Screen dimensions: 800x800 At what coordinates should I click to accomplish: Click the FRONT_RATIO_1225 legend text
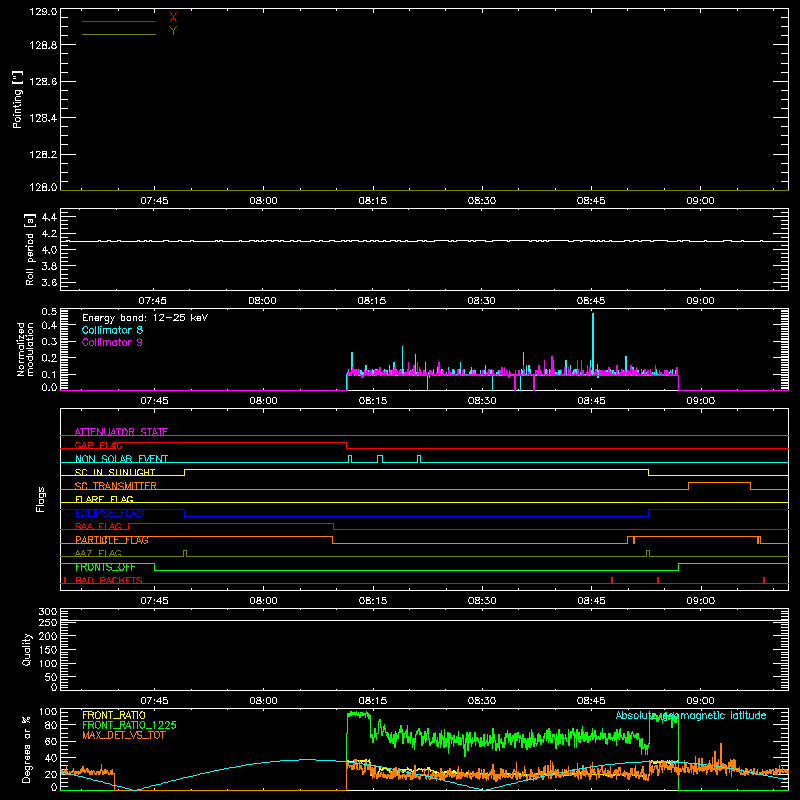[x=129, y=725]
